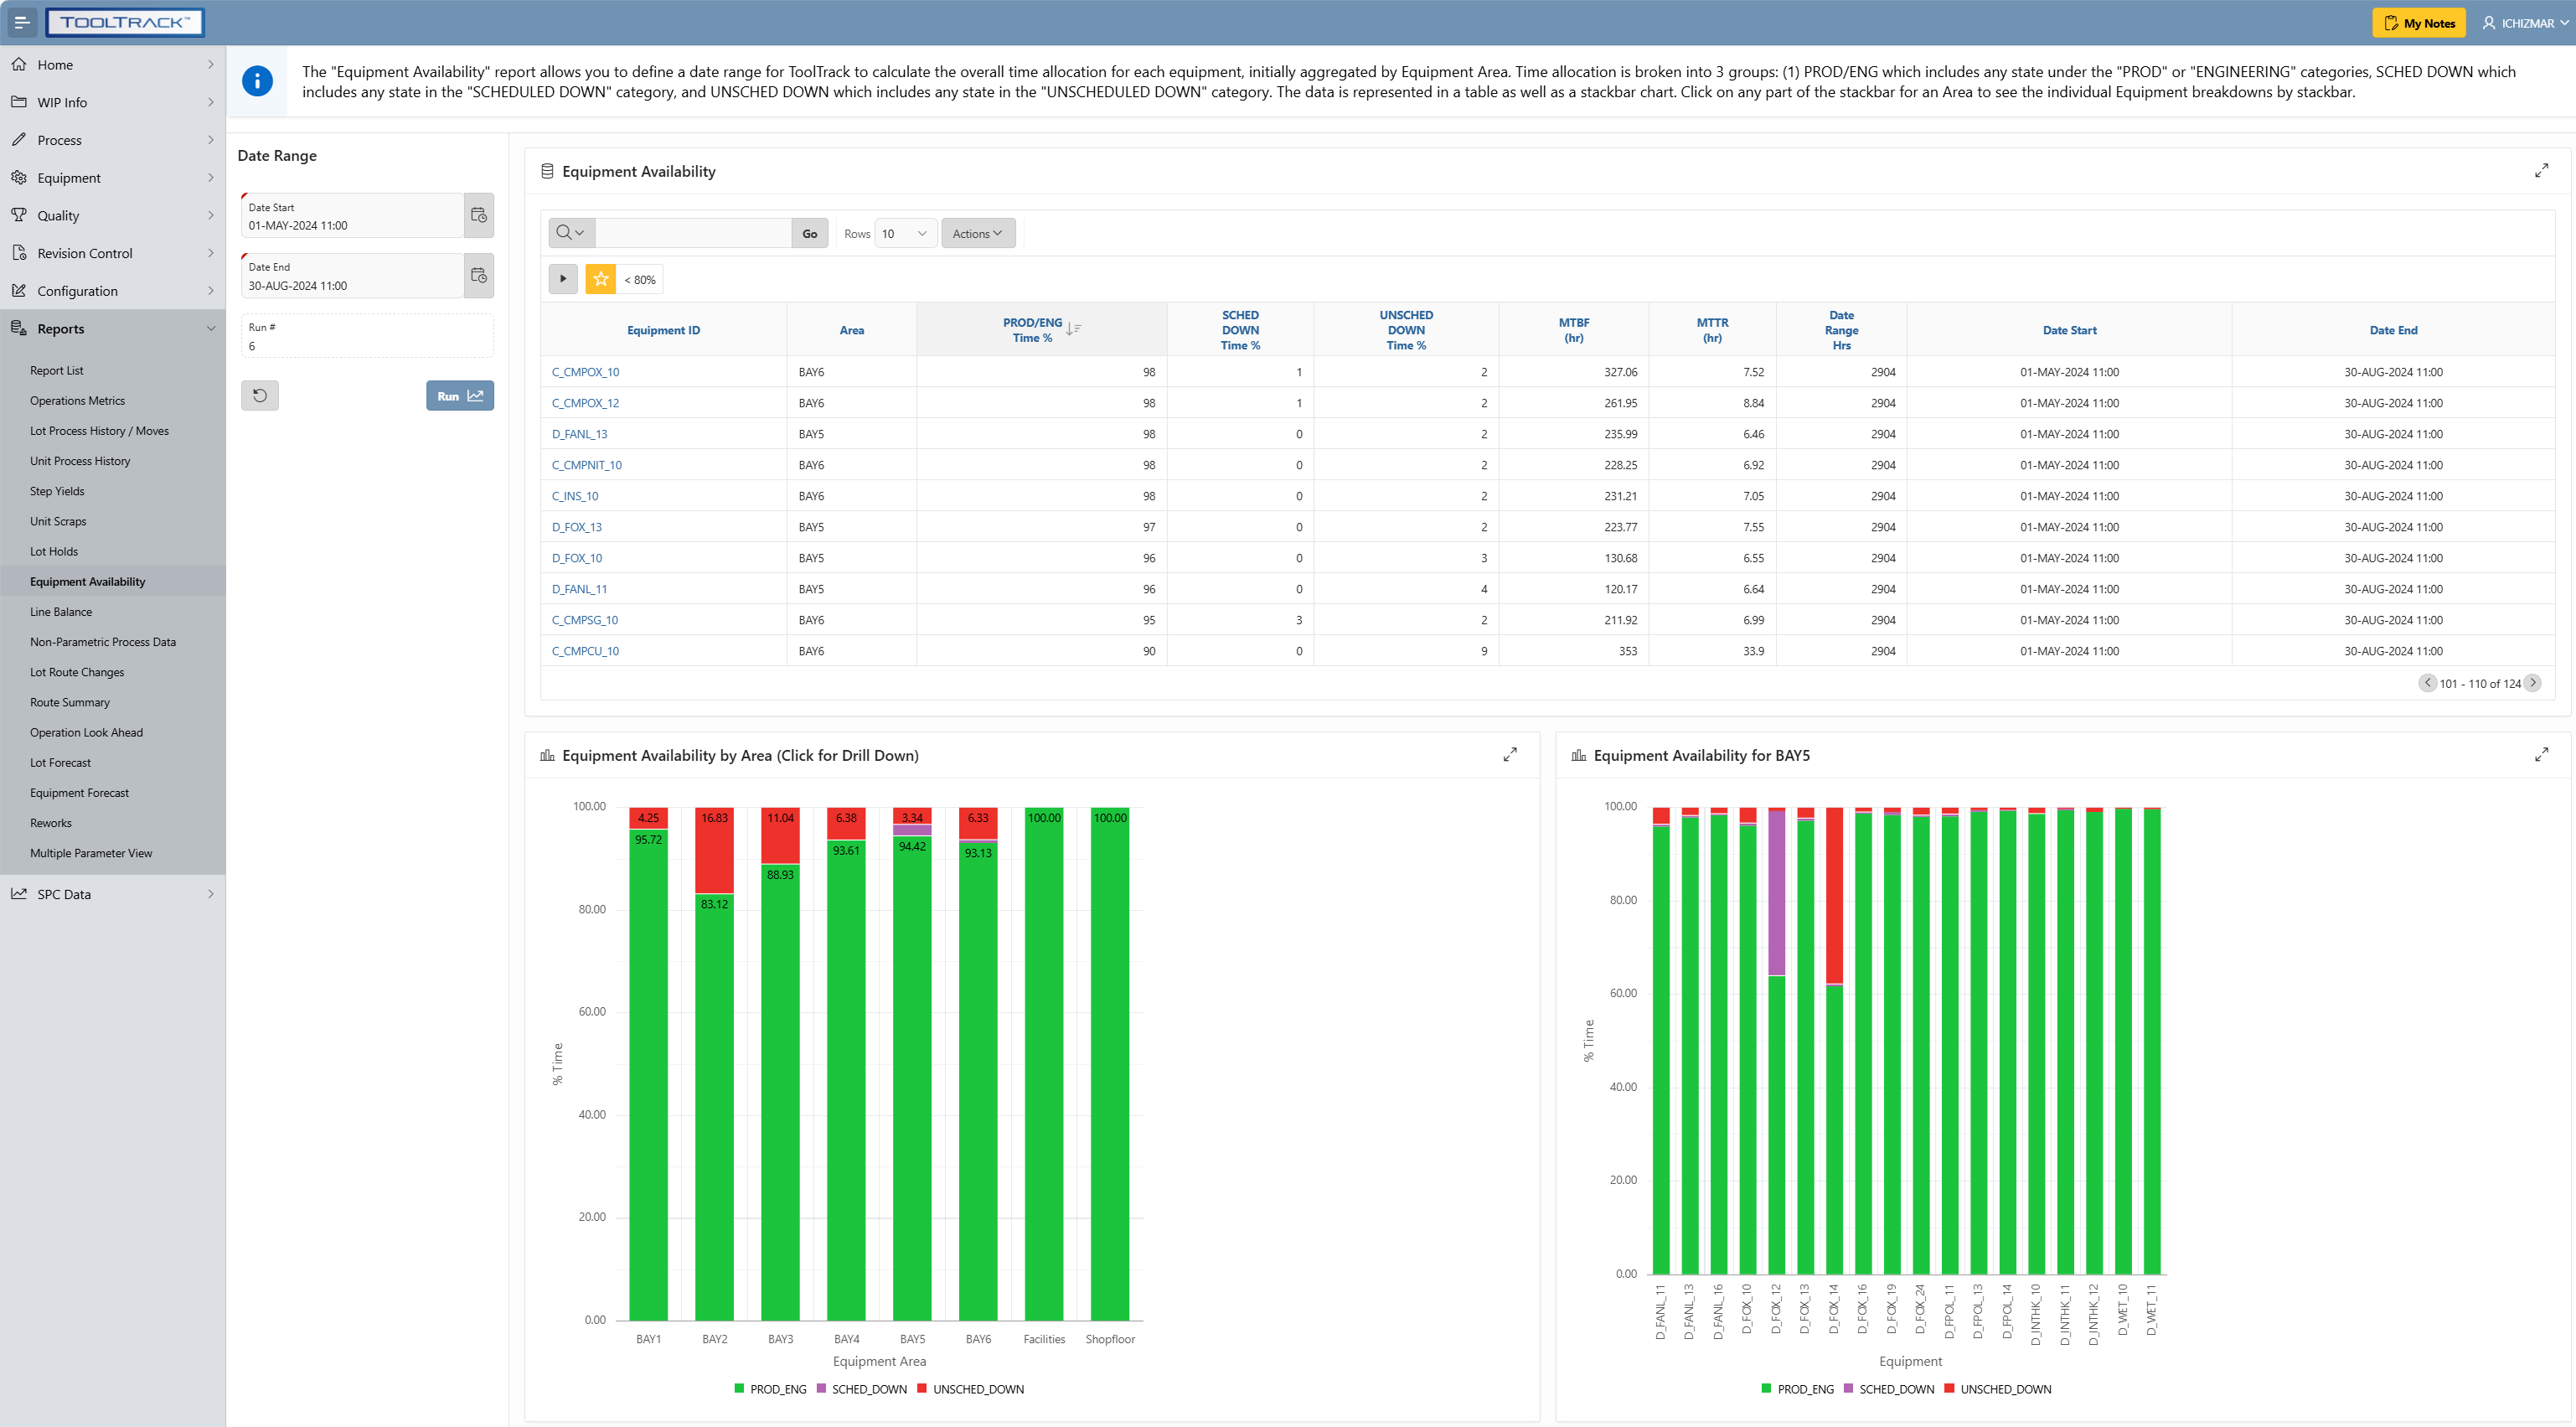The height and width of the screenshot is (1427, 2576).
Task: Click the yellow star icon beside the filter
Action: click(599, 279)
